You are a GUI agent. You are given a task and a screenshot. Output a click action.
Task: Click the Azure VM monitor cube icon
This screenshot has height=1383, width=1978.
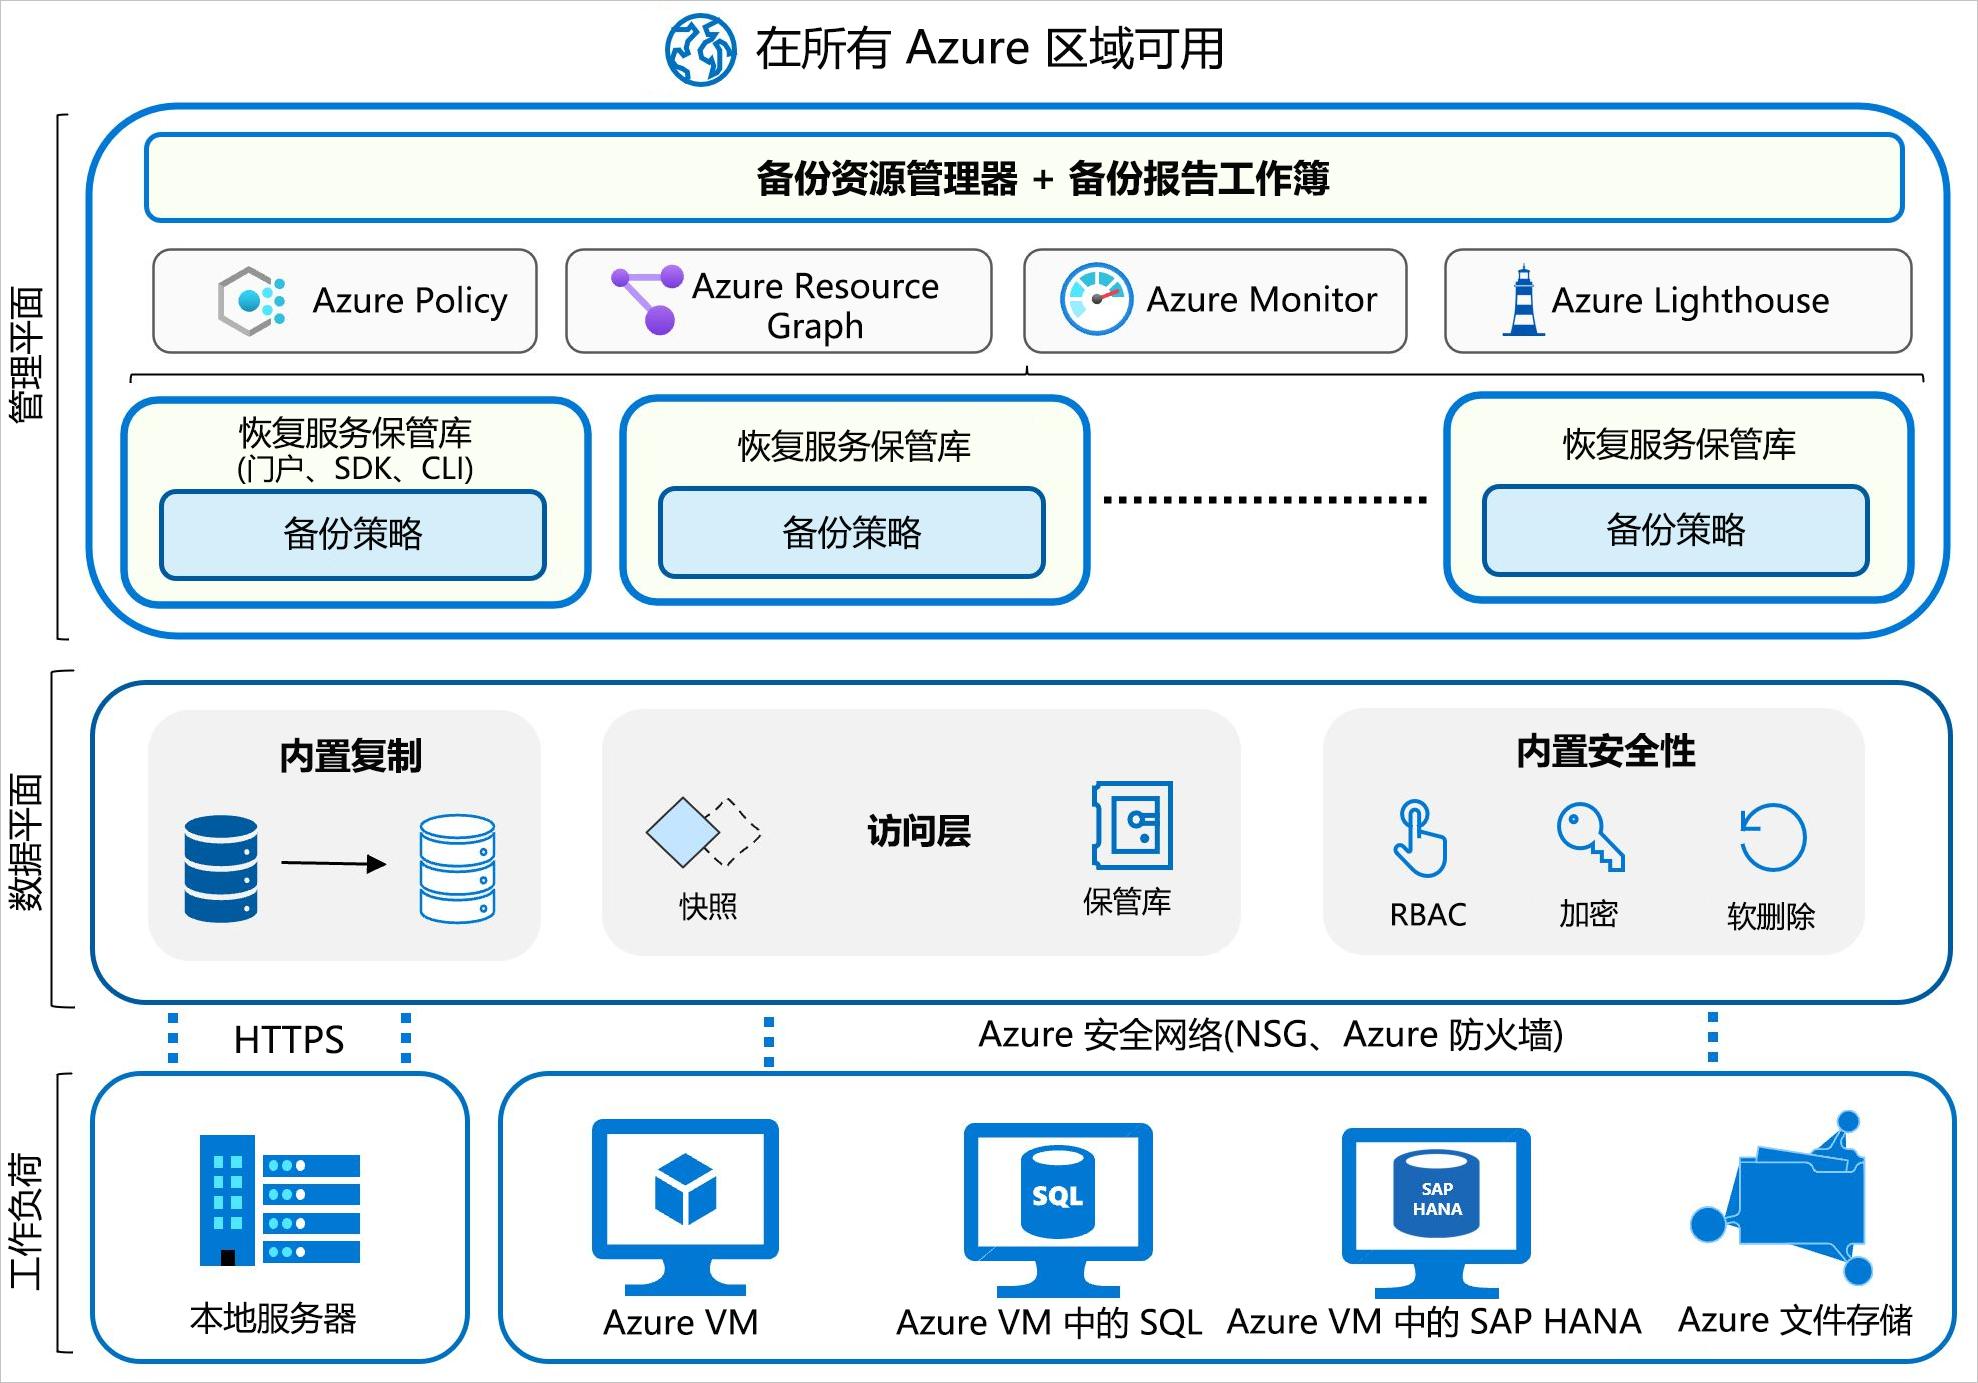tap(685, 1207)
